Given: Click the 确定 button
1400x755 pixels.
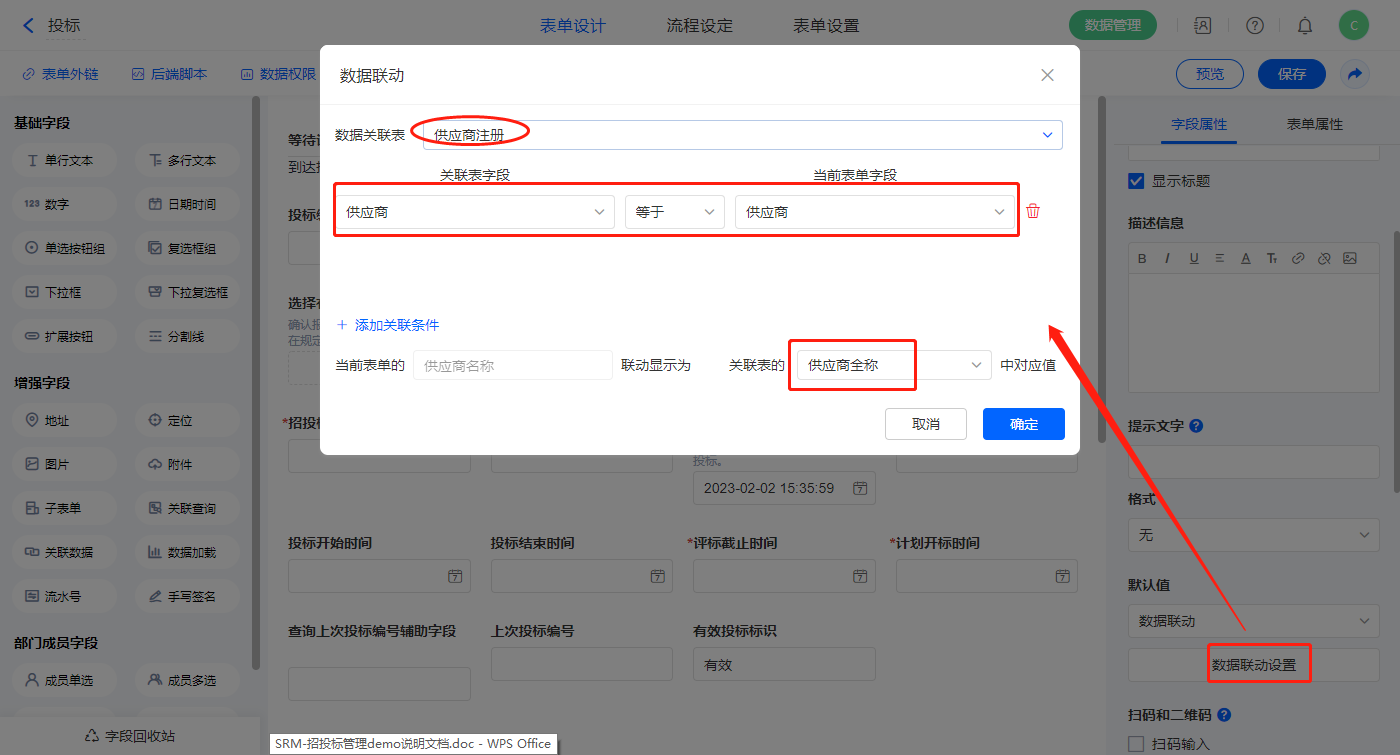Looking at the screenshot, I should (x=1023, y=424).
